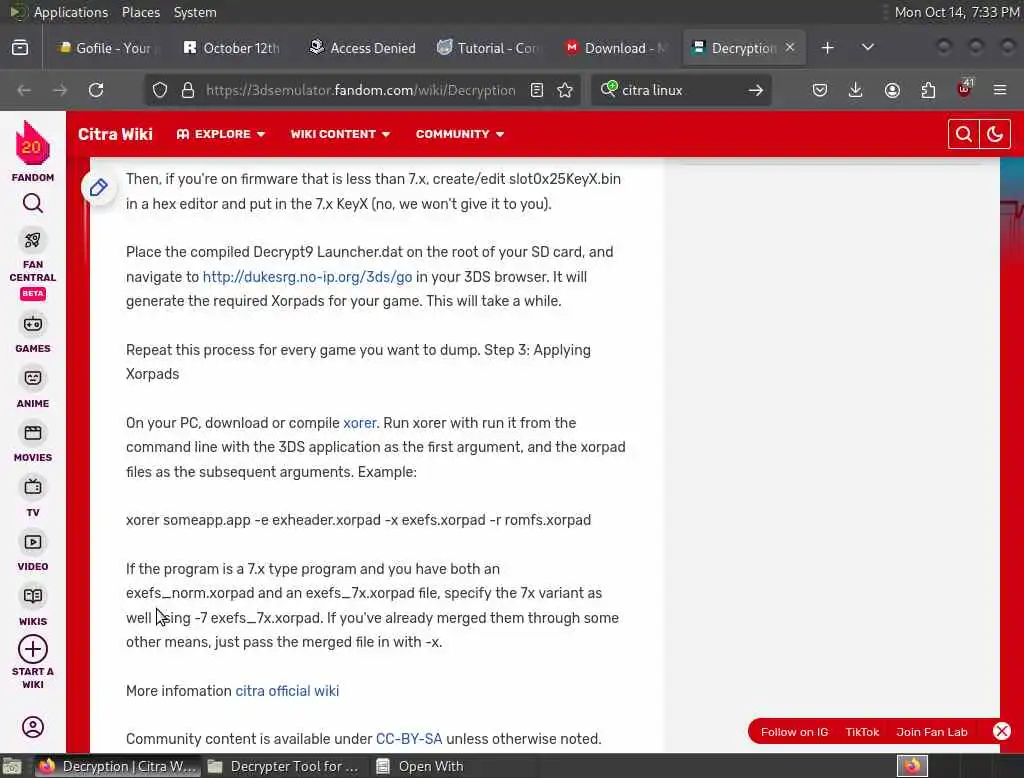Click the Citra Wiki title link
The width and height of the screenshot is (1024, 778).
(115, 134)
